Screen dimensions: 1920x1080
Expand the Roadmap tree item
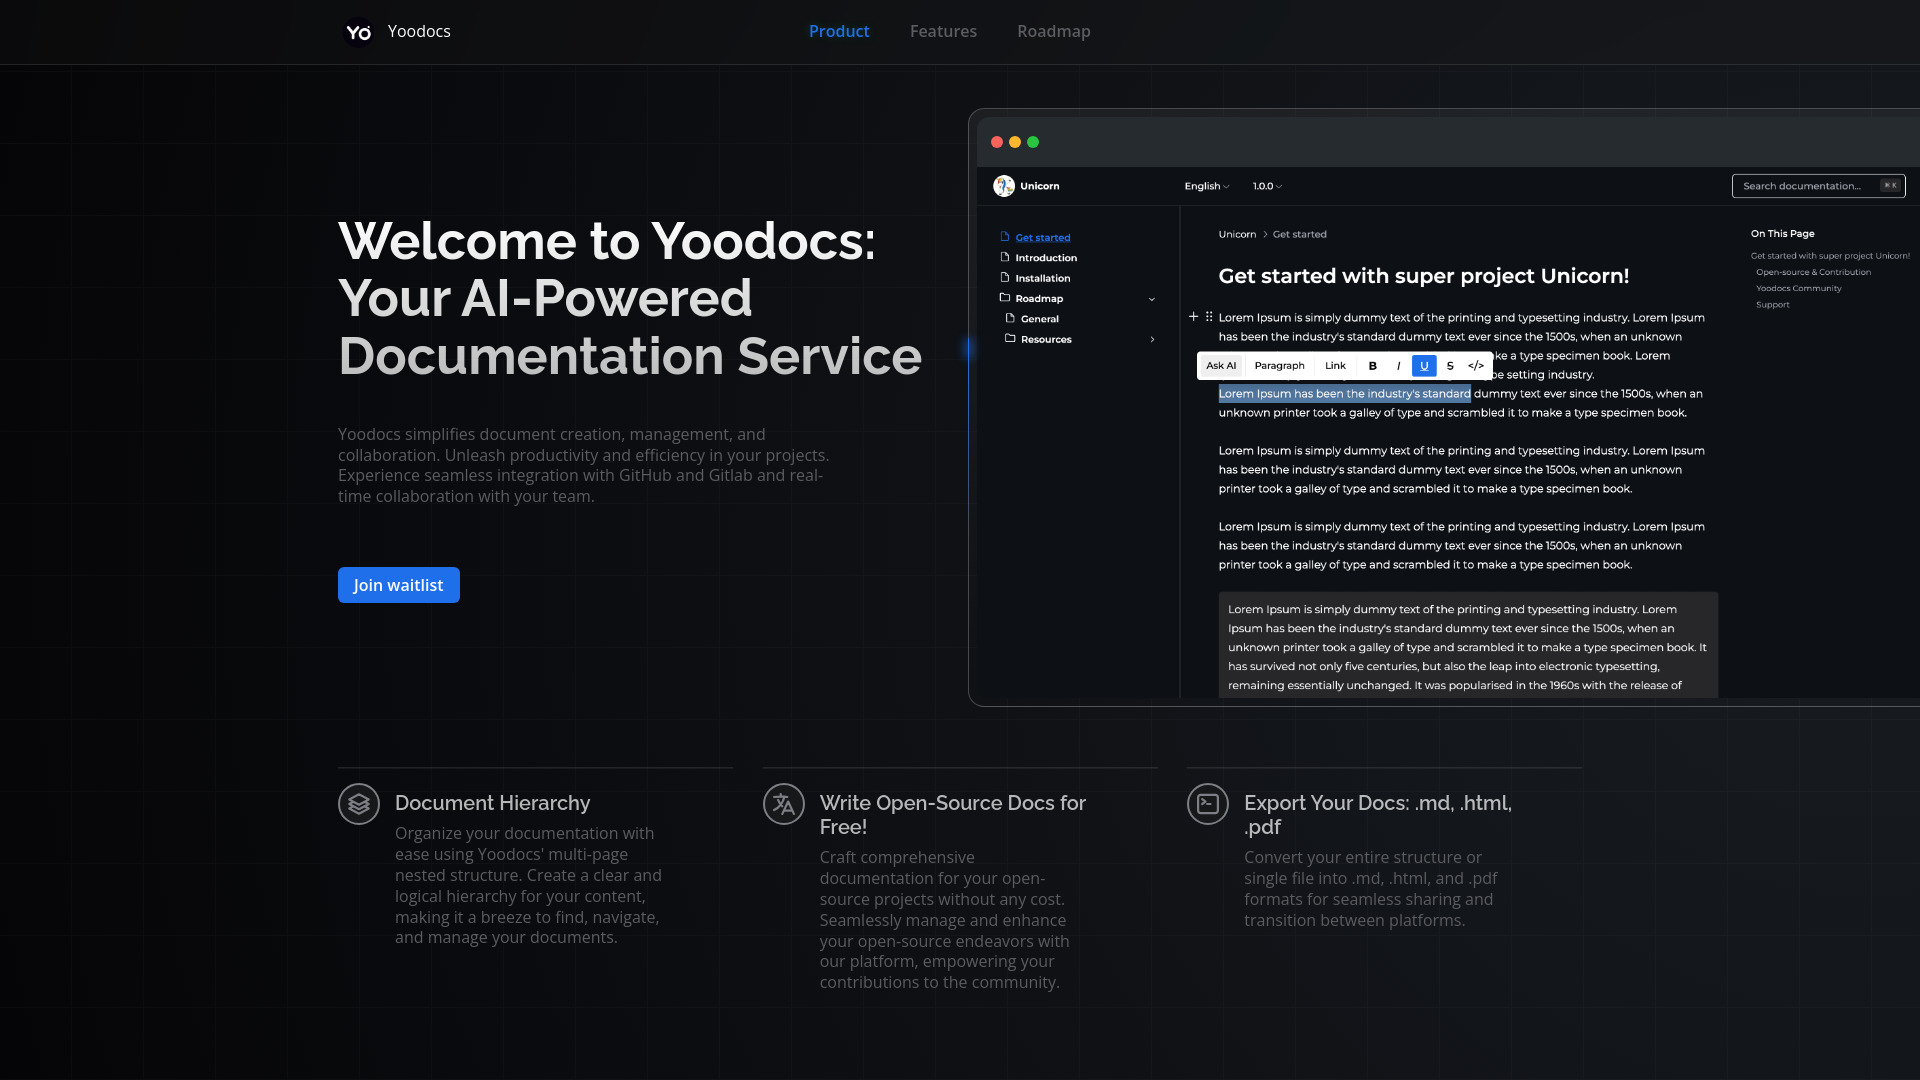point(1151,298)
